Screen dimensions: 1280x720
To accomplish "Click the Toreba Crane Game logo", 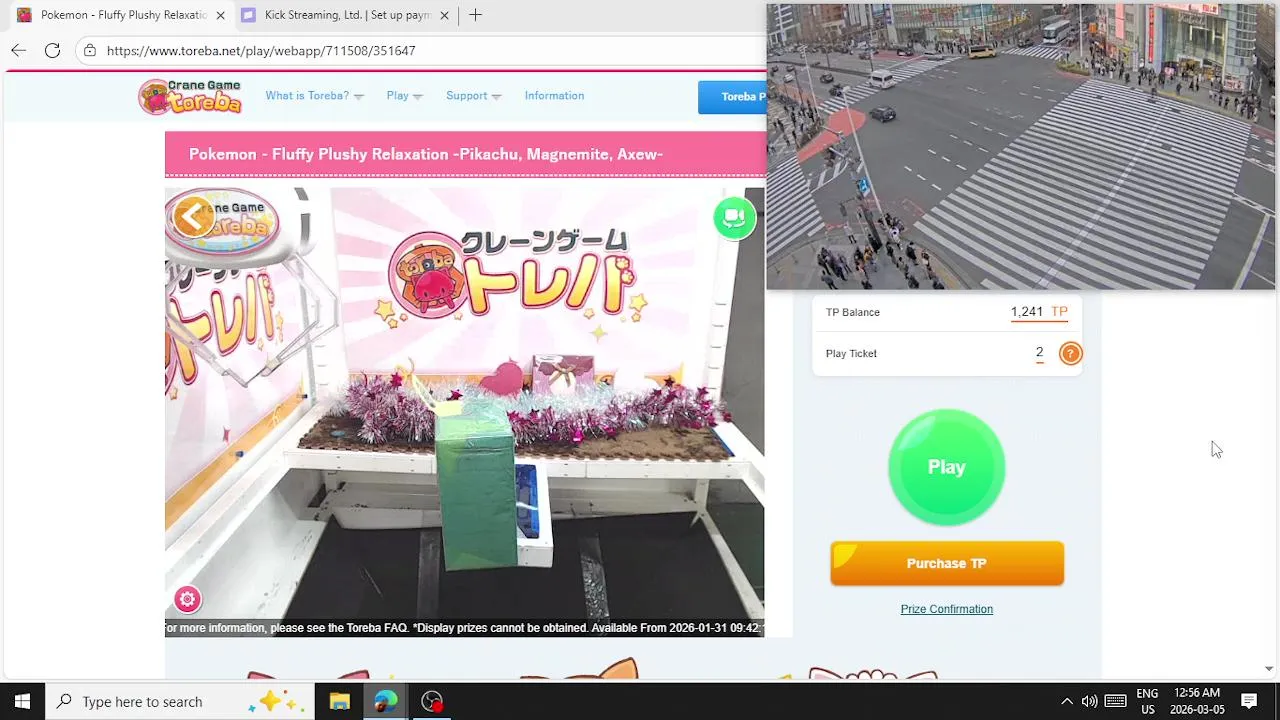I will point(190,96).
